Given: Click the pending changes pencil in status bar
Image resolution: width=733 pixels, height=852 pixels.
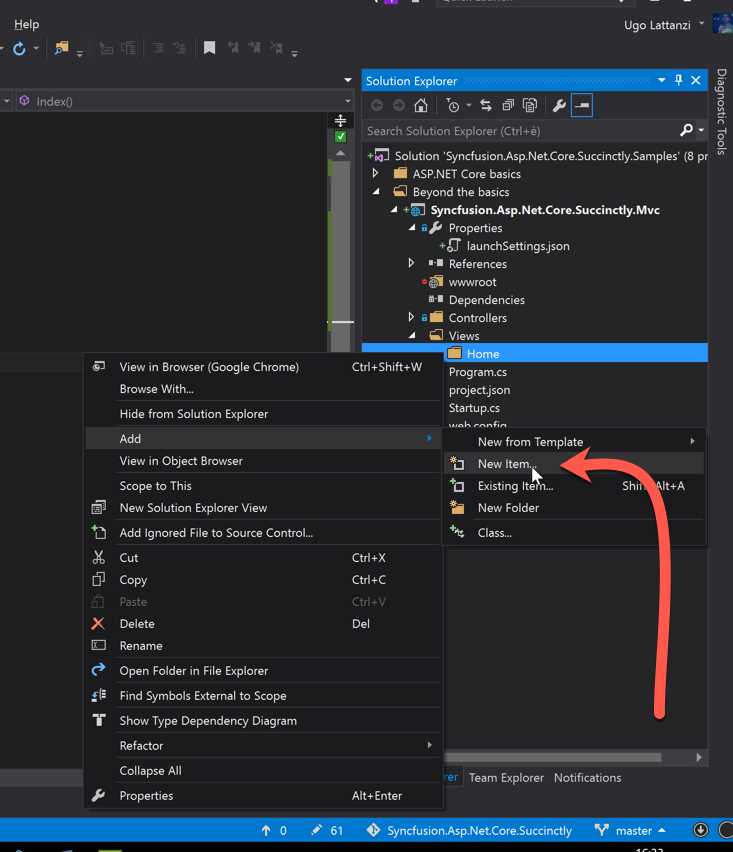Looking at the screenshot, I should (x=316, y=830).
